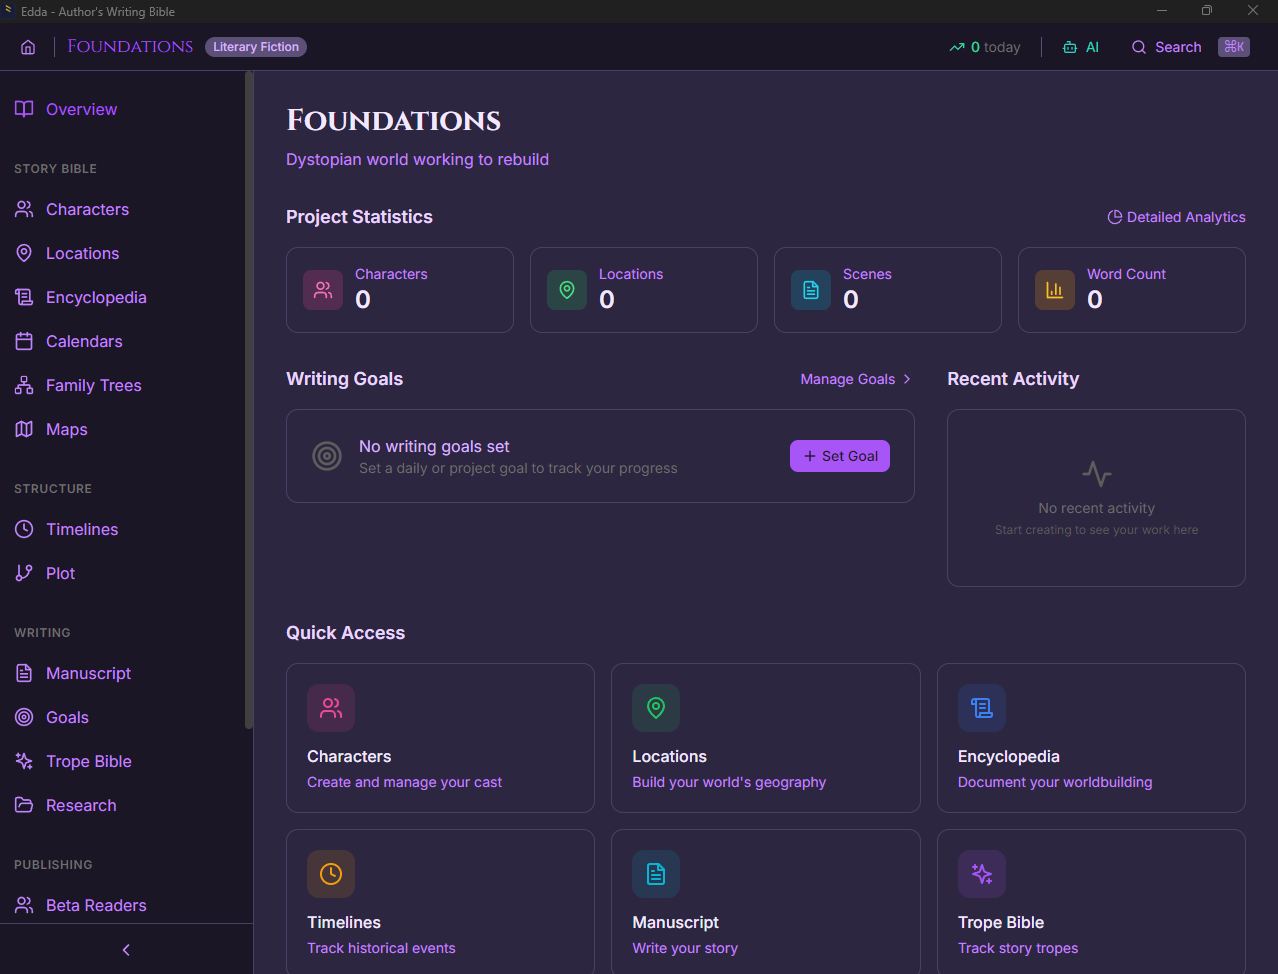Select Maps from the Story Bible section
1278x974 pixels.
coord(66,429)
